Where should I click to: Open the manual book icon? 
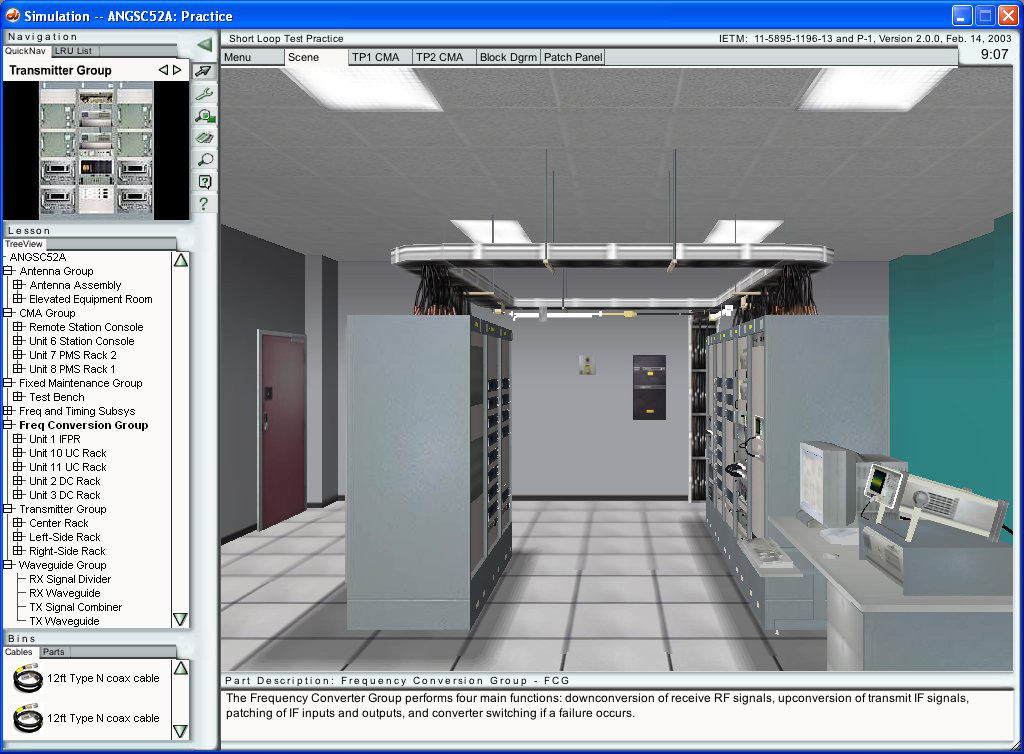click(204, 137)
